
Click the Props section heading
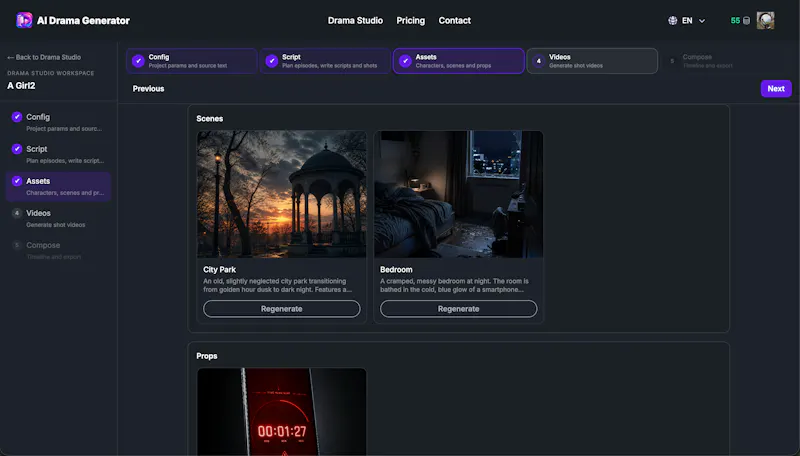pyautogui.click(x=207, y=356)
